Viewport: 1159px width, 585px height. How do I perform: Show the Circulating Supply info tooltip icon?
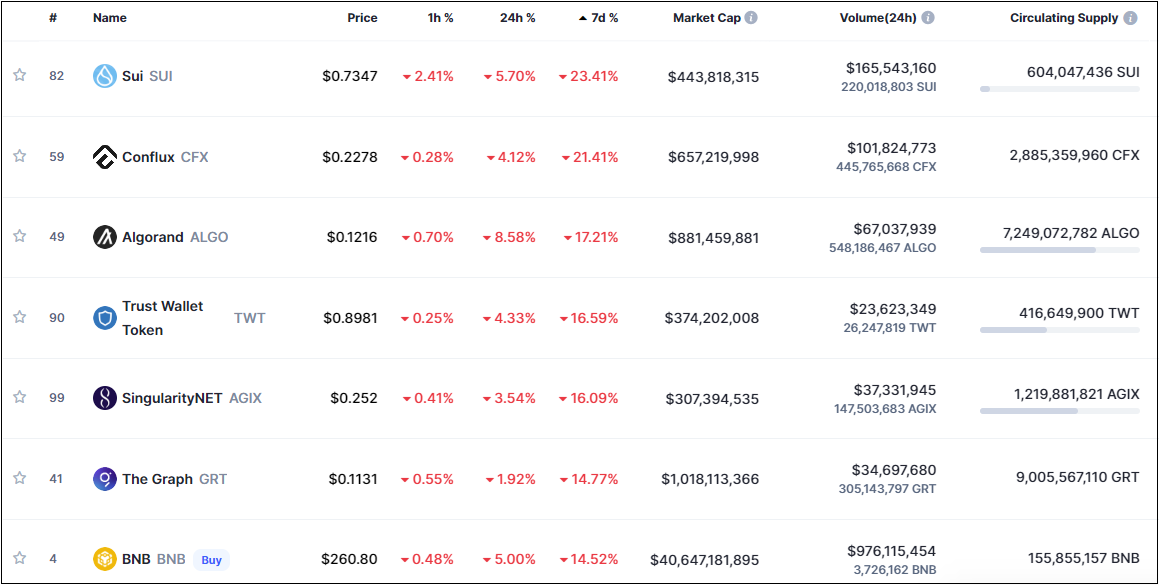pyautogui.click(x=1130, y=18)
